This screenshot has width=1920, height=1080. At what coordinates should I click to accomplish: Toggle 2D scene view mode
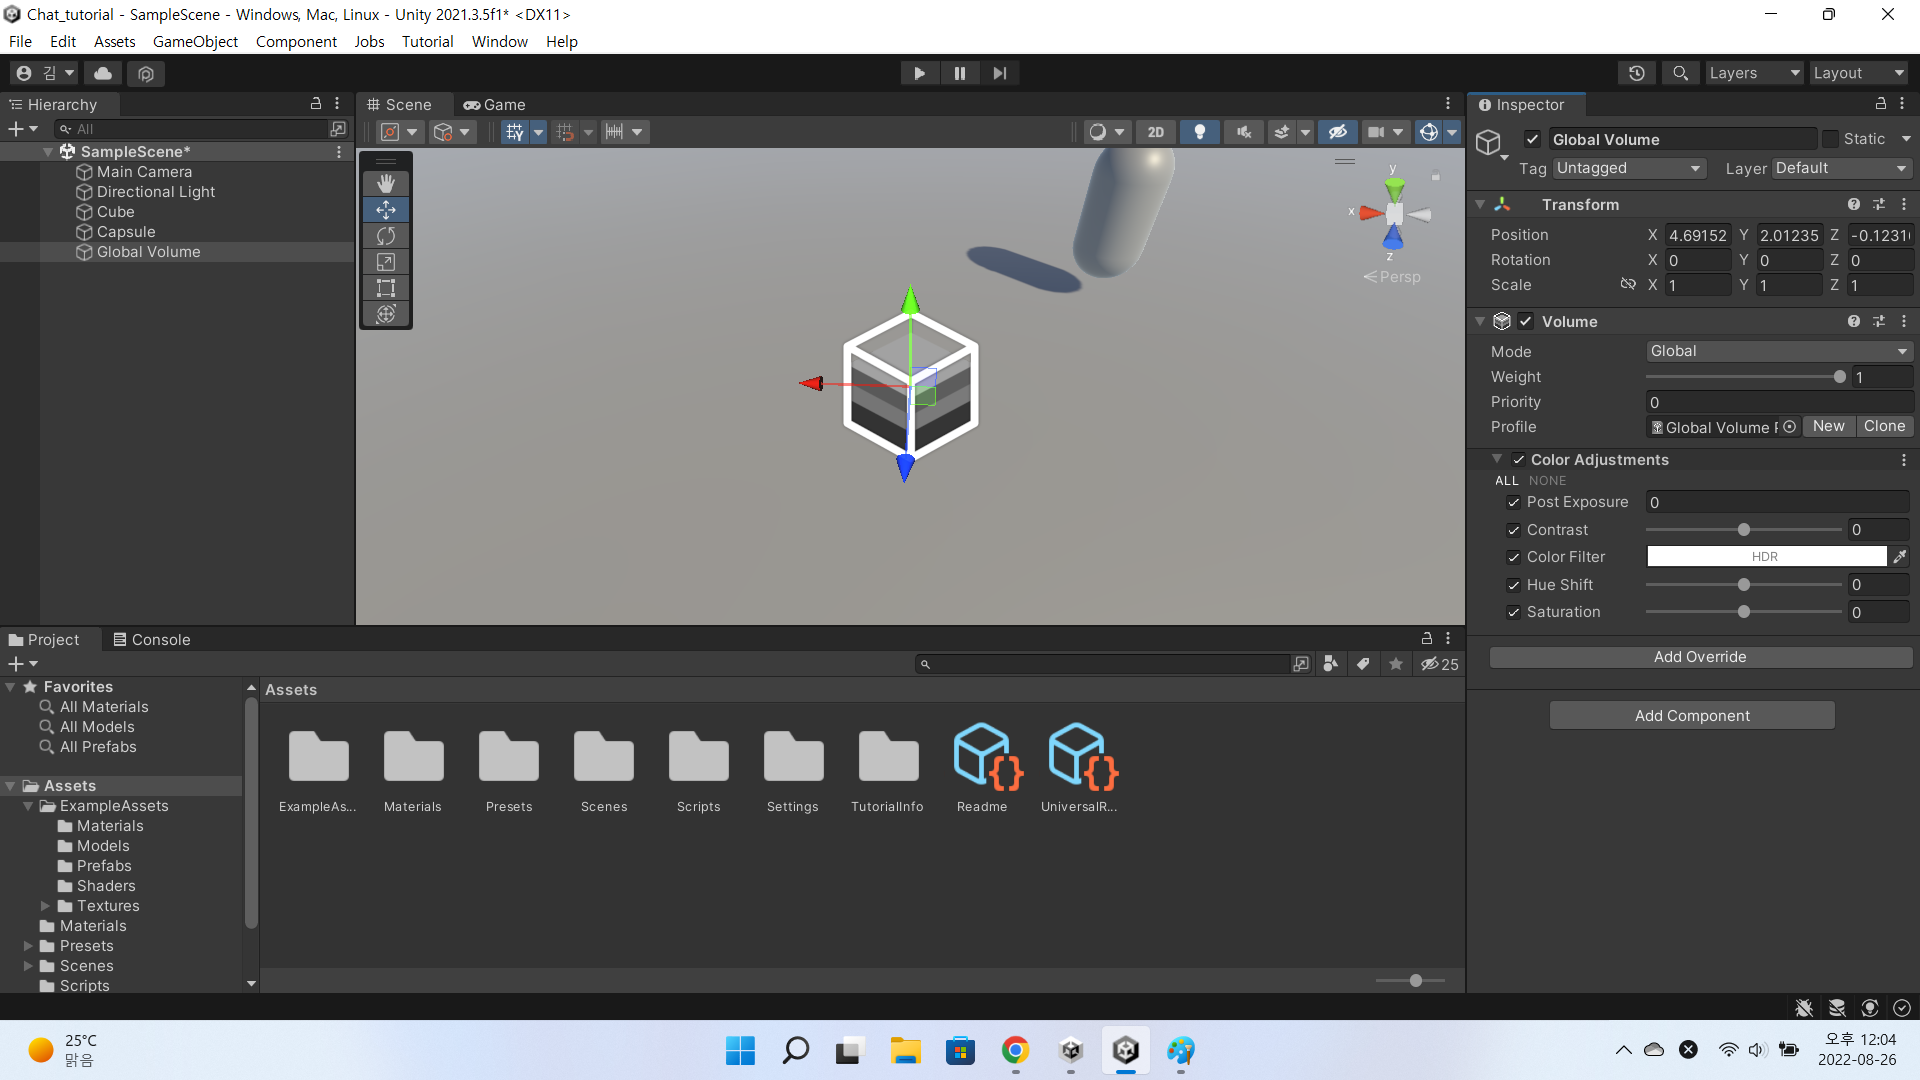coord(1155,132)
